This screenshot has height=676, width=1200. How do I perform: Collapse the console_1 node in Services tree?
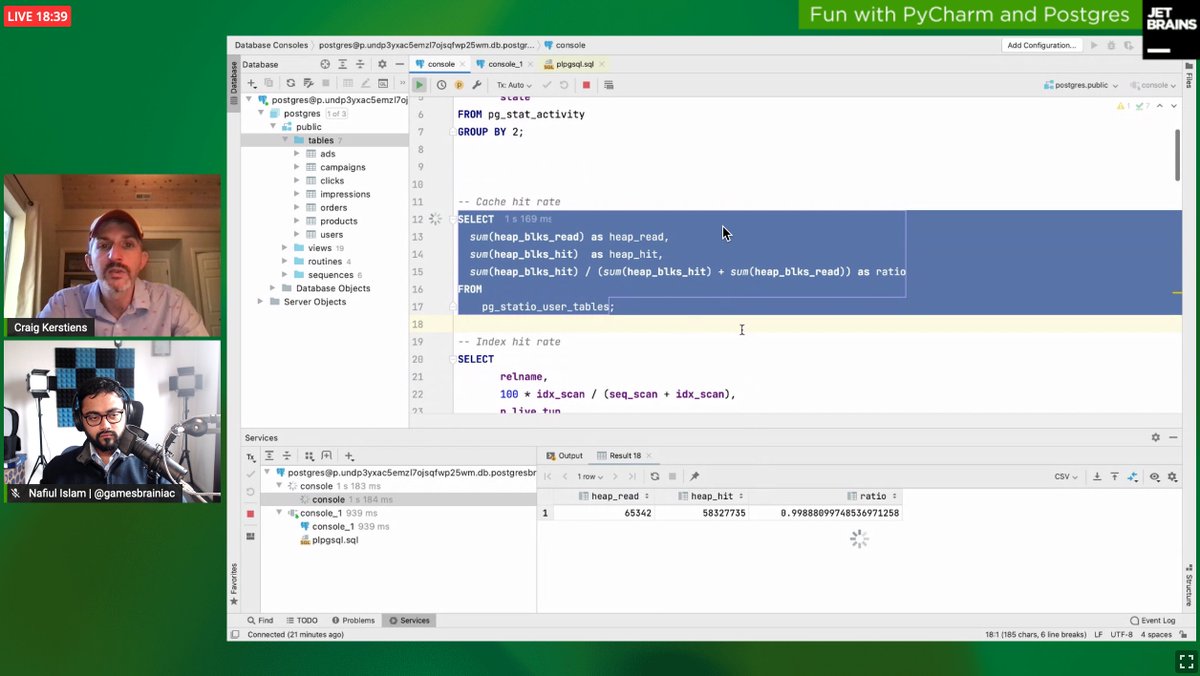[280, 513]
